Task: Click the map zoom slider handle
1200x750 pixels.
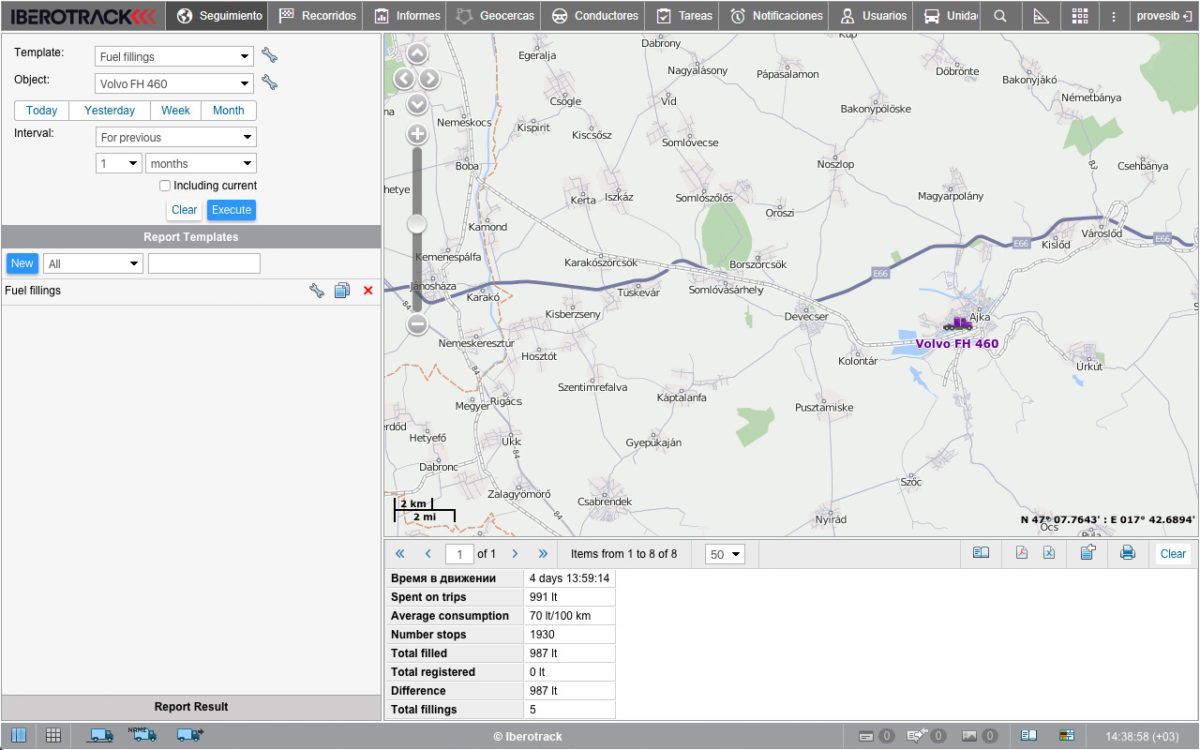Action: pyautogui.click(x=417, y=224)
